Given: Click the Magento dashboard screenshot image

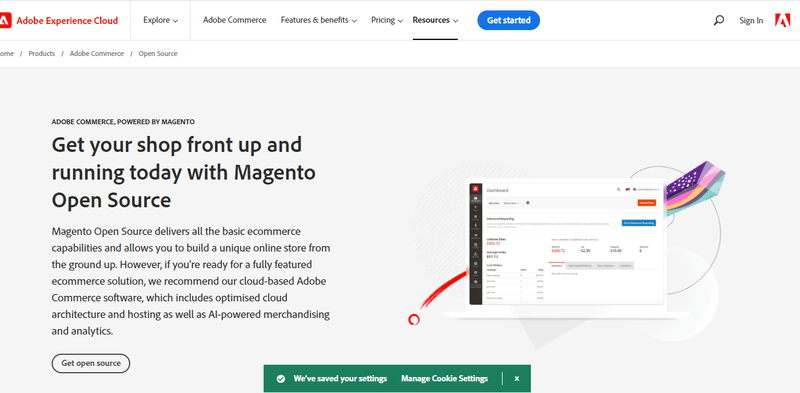Looking at the screenshot, I should tap(566, 244).
